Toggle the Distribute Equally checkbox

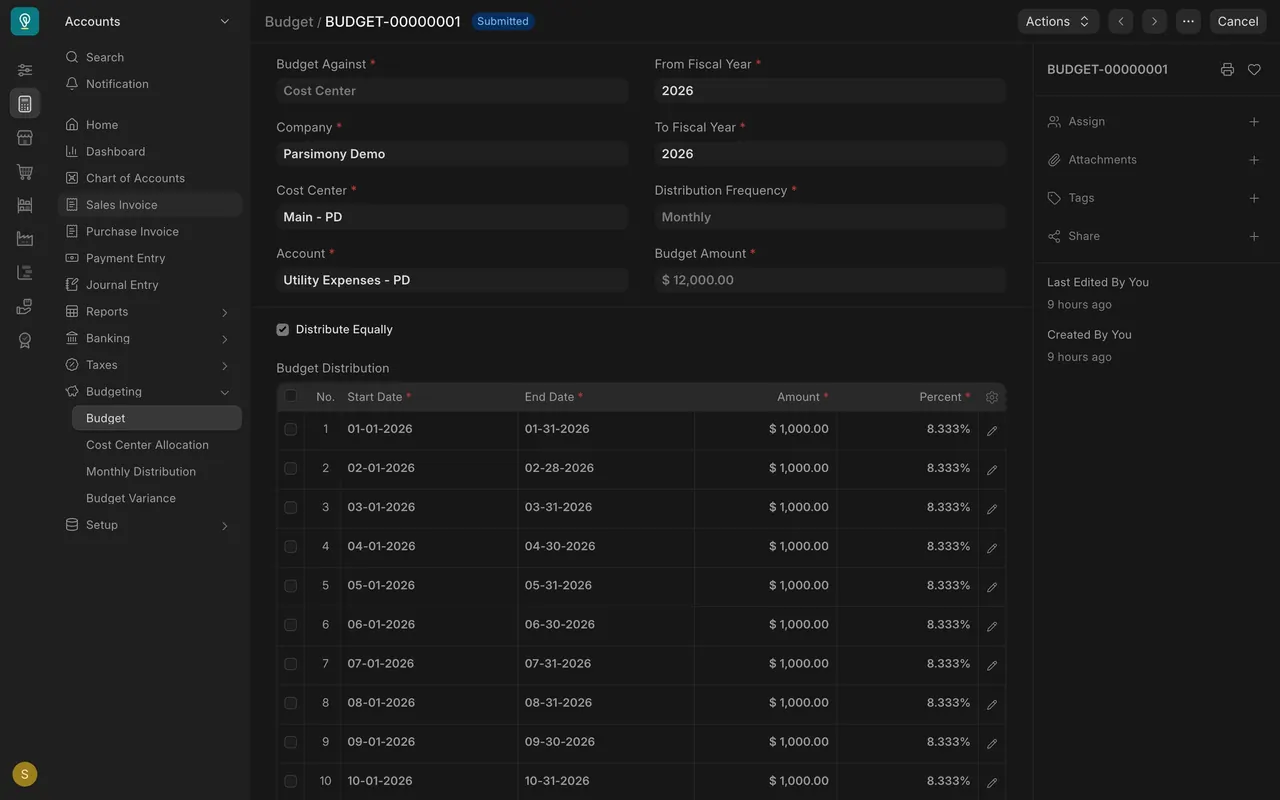pos(283,330)
